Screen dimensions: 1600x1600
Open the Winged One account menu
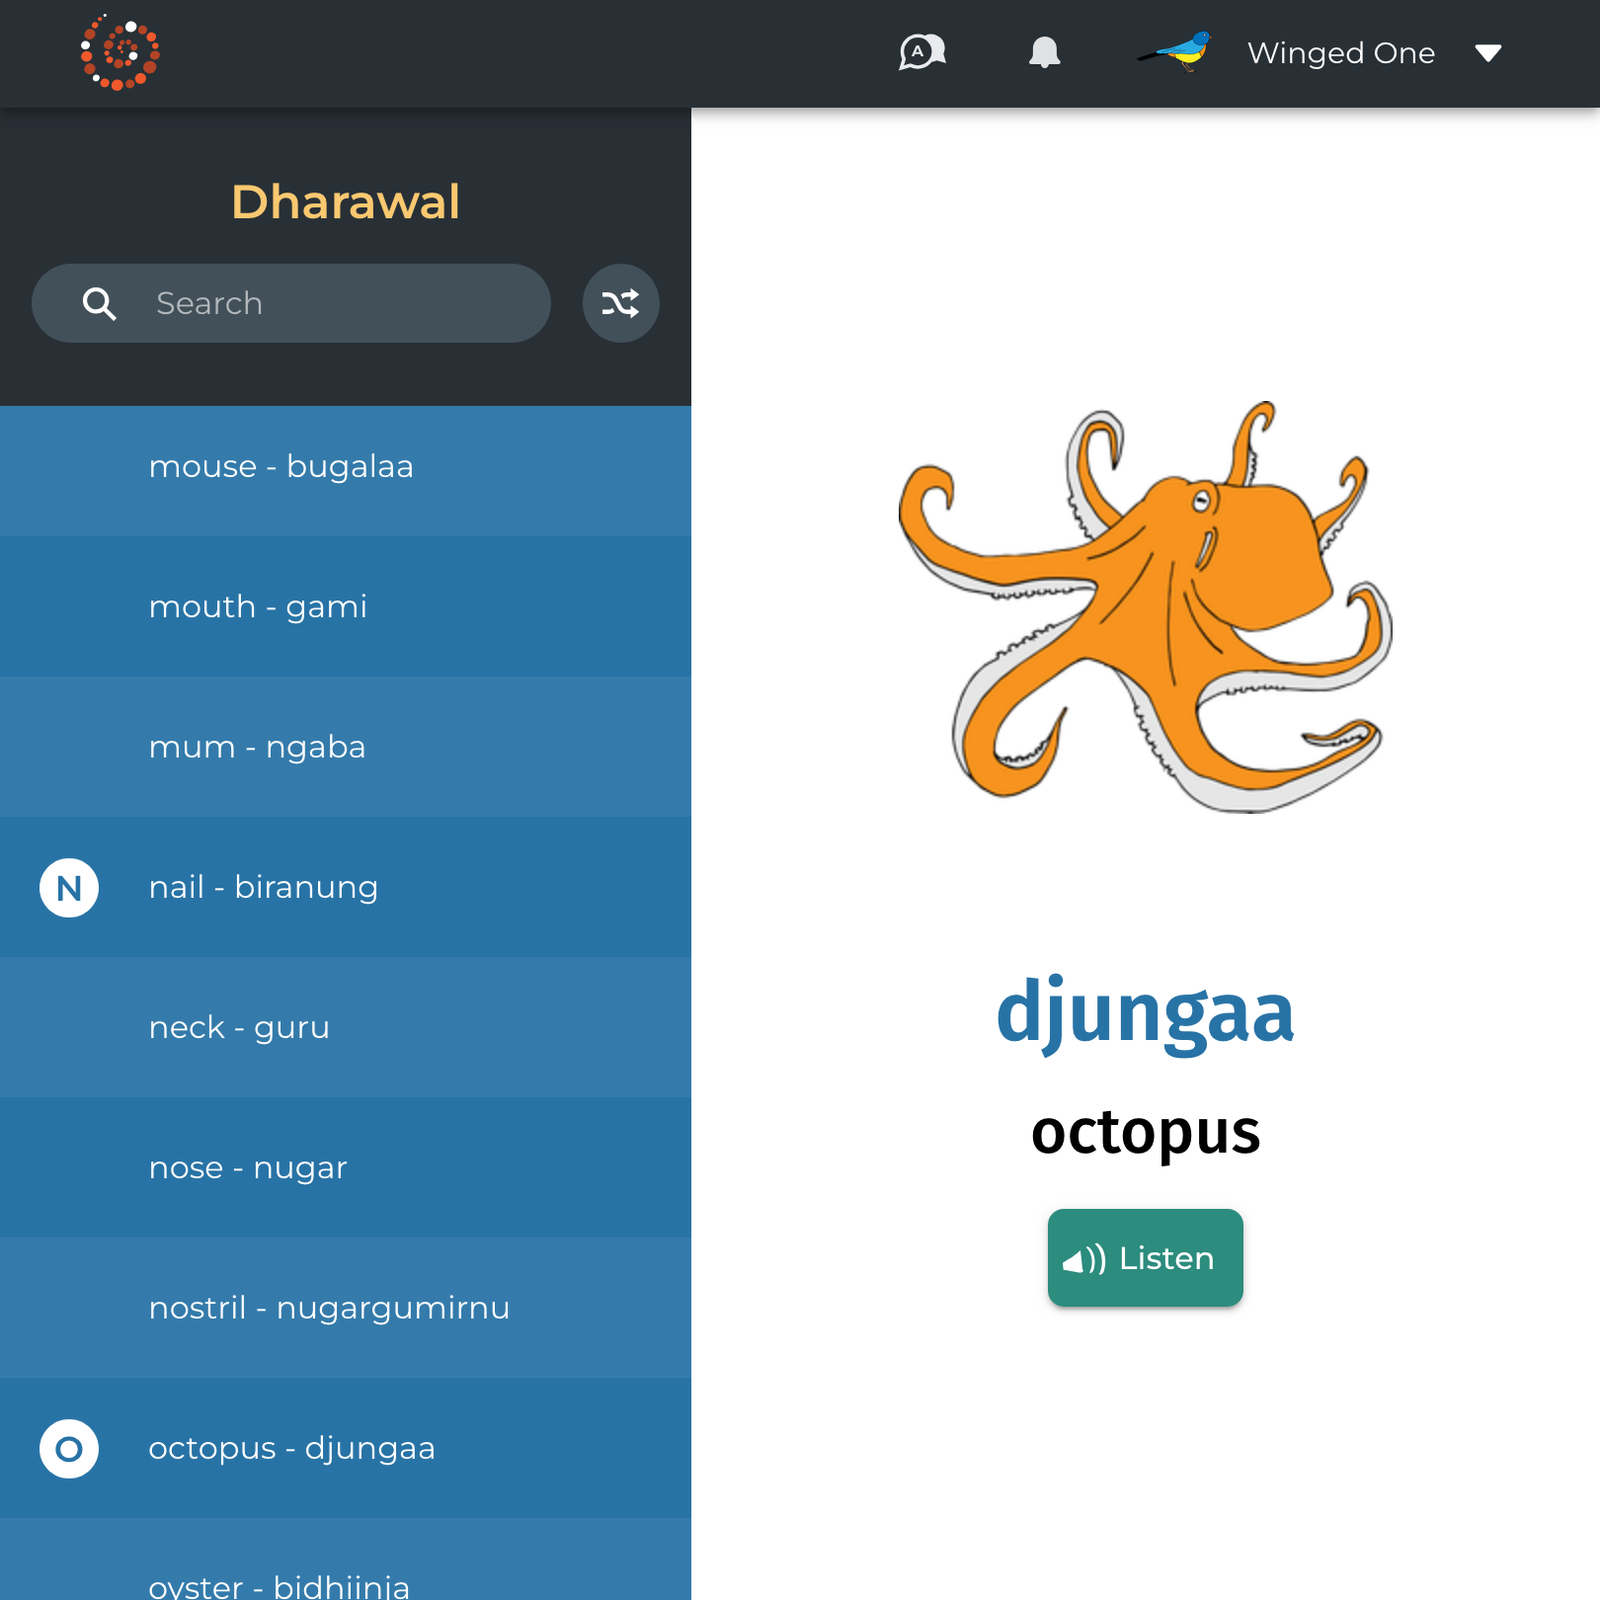click(x=1340, y=53)
